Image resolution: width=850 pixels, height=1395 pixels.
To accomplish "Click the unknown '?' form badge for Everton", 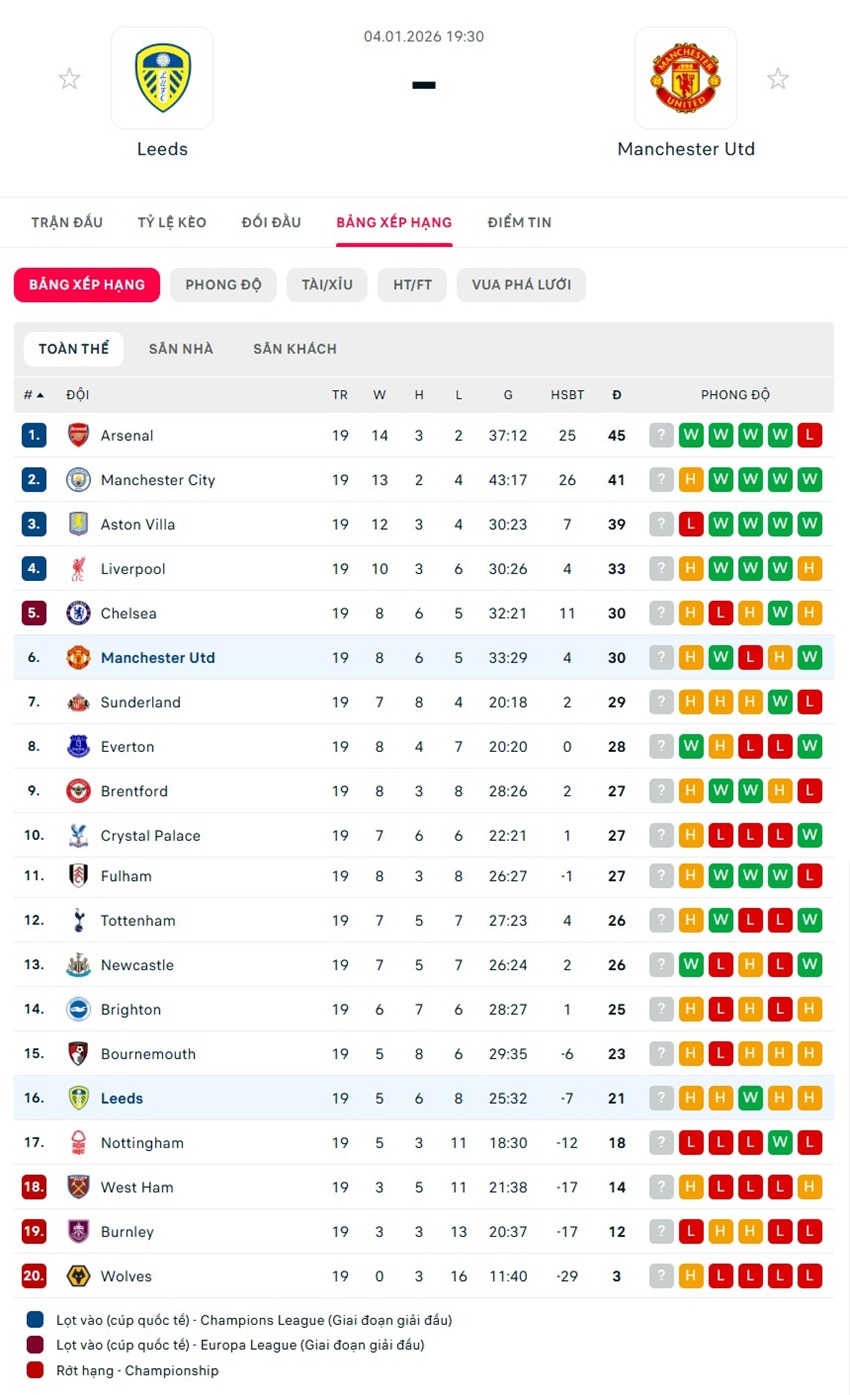I will pos(661,747).
